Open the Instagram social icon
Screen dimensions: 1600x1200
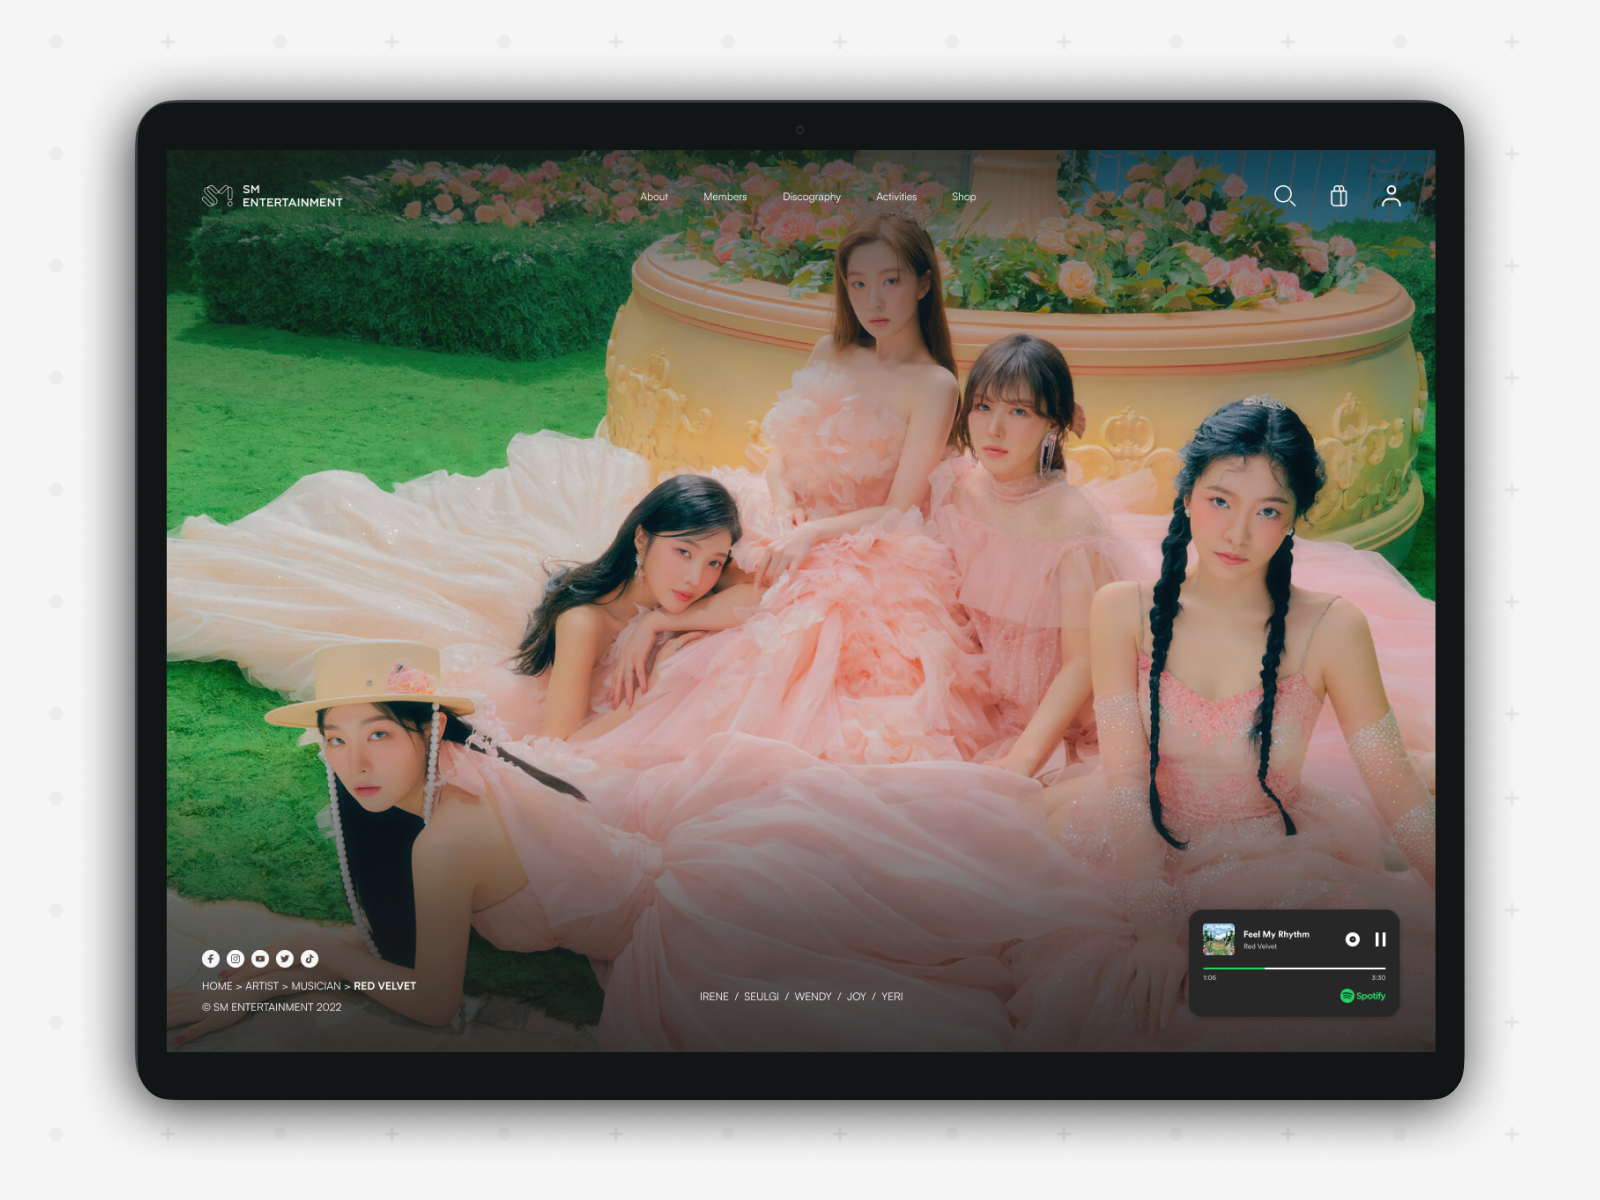click(236, 958)
